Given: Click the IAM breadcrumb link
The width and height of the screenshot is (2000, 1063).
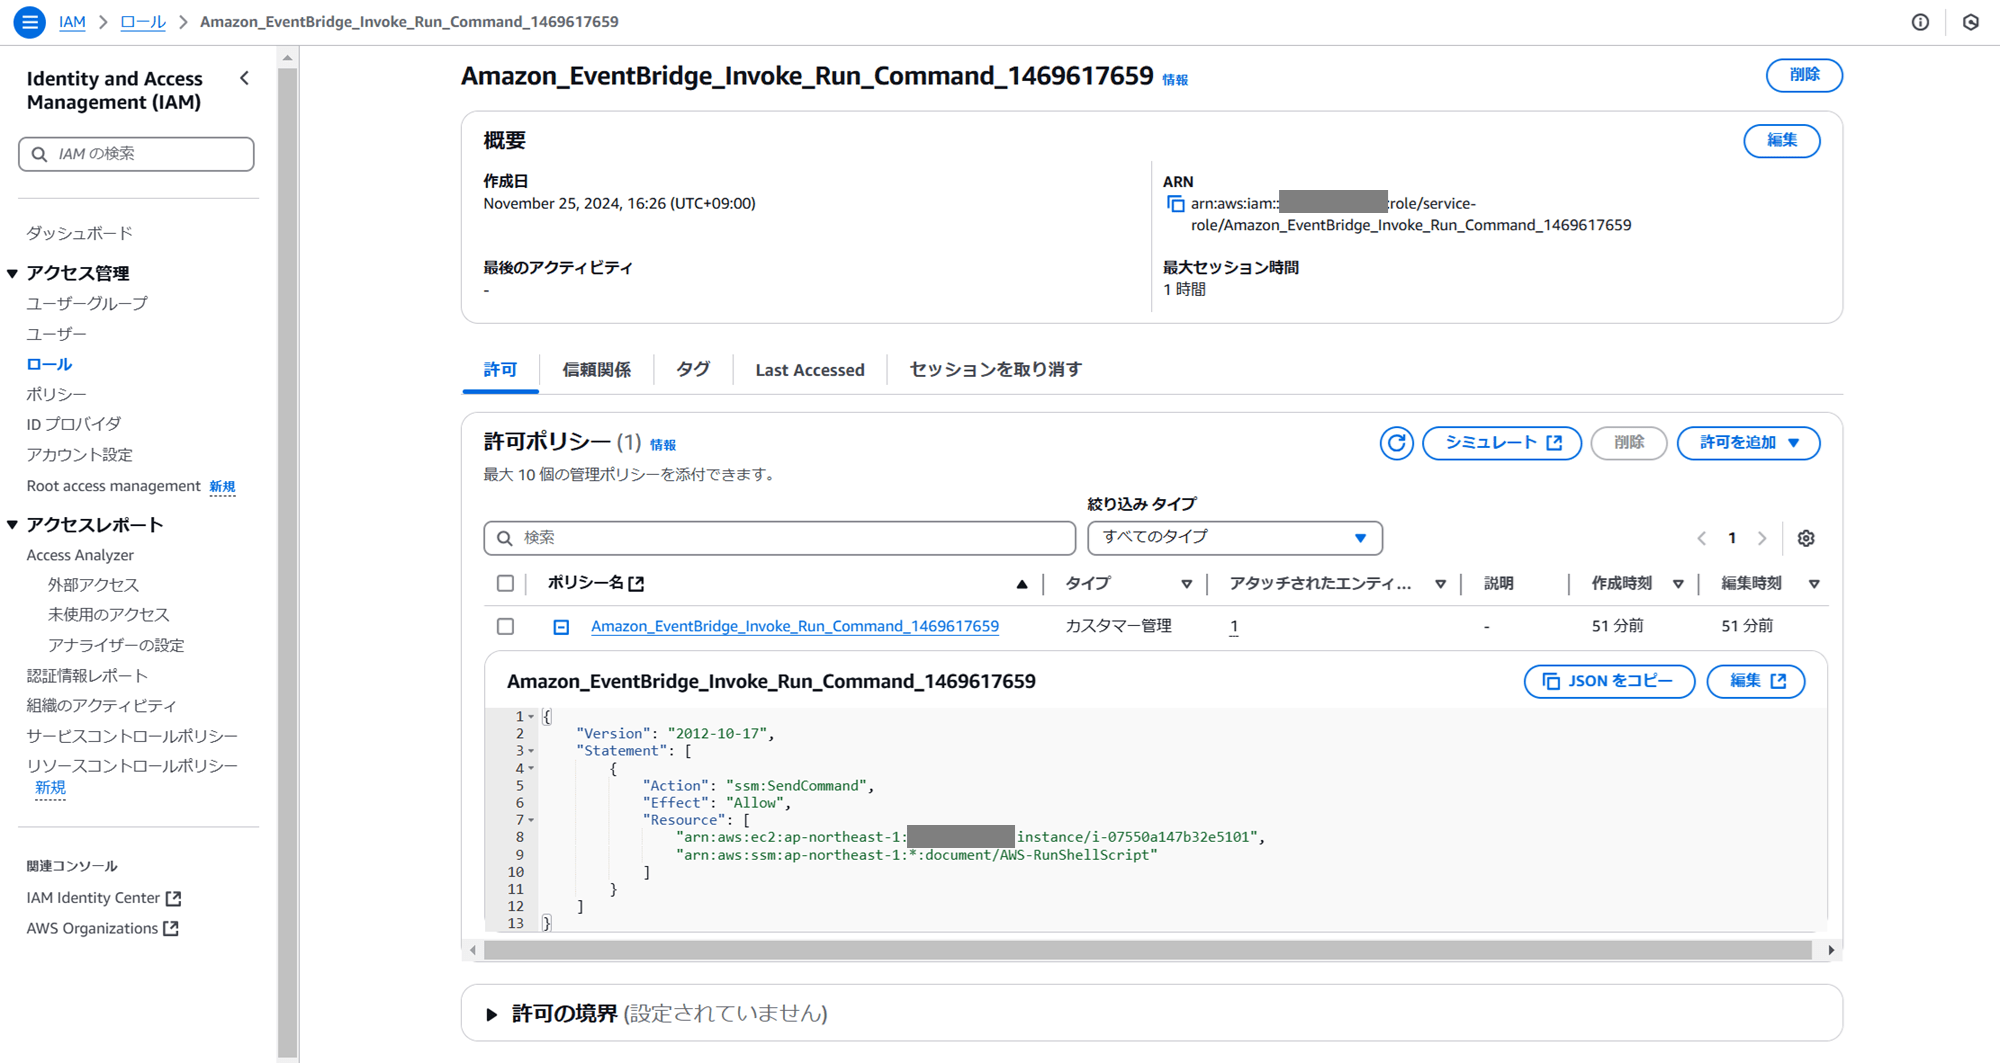Looking at the screenshot, I should pyautogui.click(x=72, y=22).
